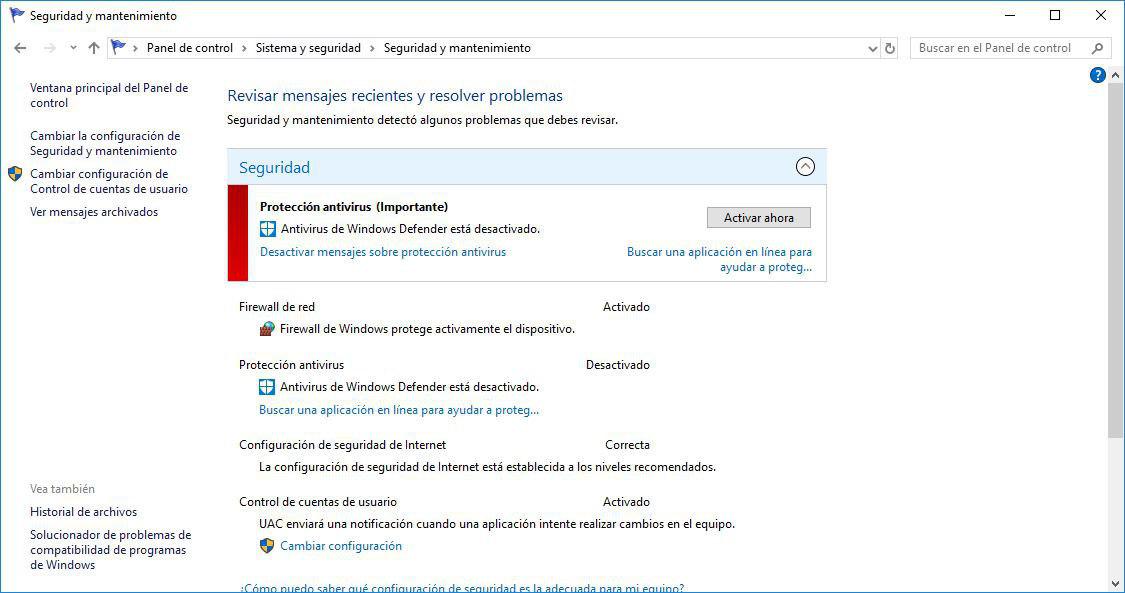The width and height of the screenshot is (1125, 593).
Task: Minimize the Seguridad y mantenimiento window
Action: pos(1010,15)
